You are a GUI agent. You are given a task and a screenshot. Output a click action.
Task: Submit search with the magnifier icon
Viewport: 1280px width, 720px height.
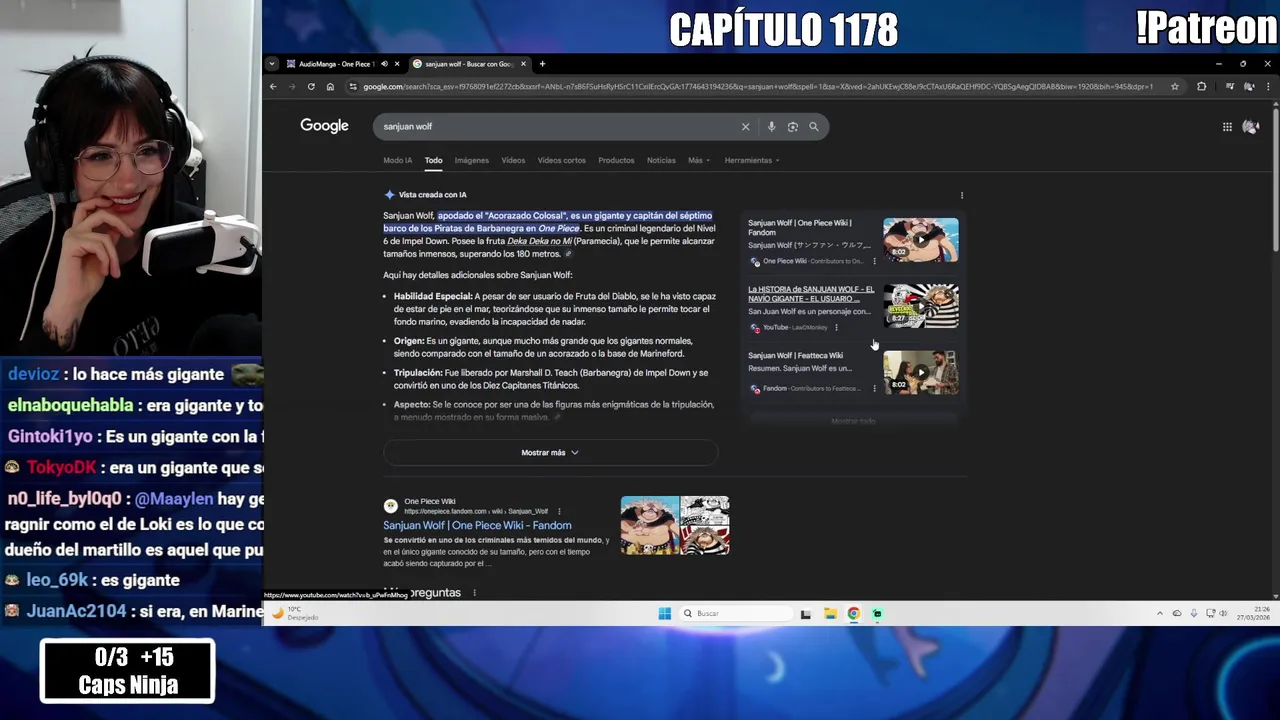pyautogui.click(x=814, y=127)
